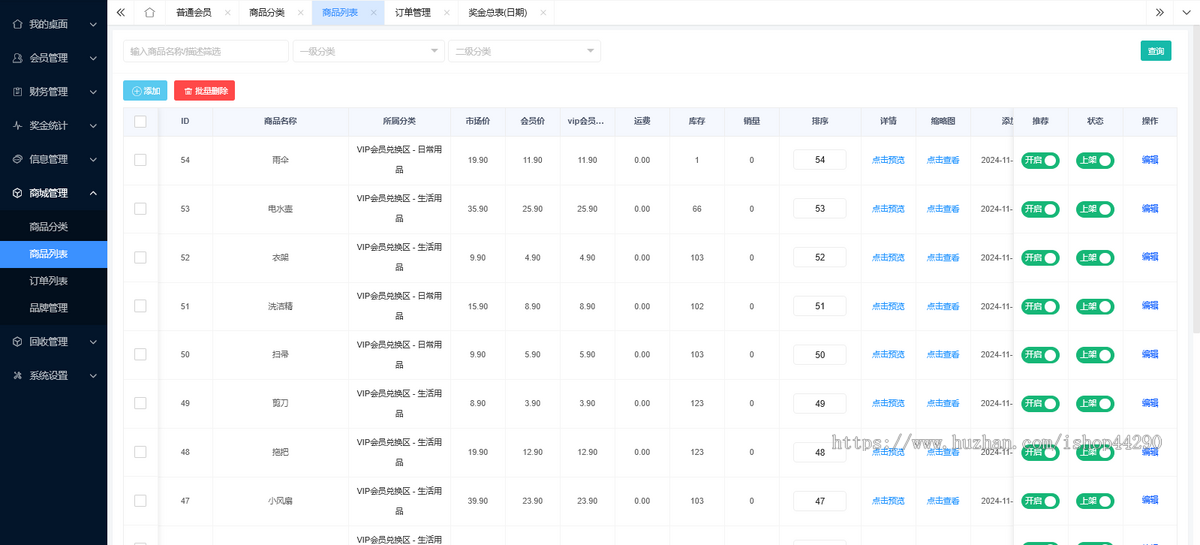
Task: Click the 市场价 column header
Action: [478, 121]
